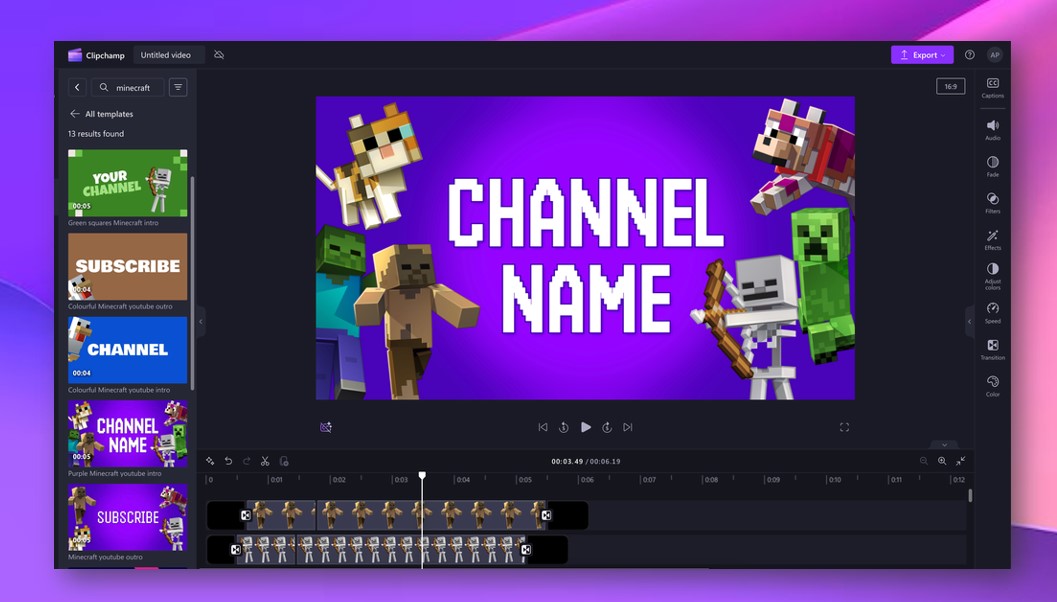The width and height of the screenshot is (1057, 602).
Task: Enter fullscreen preview
Action: point(844,427)
